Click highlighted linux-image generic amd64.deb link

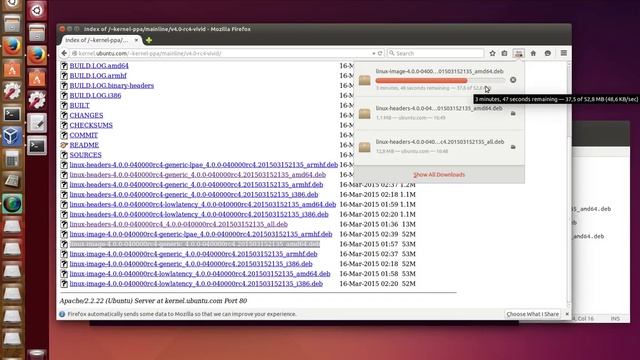[x=195, y=244]
